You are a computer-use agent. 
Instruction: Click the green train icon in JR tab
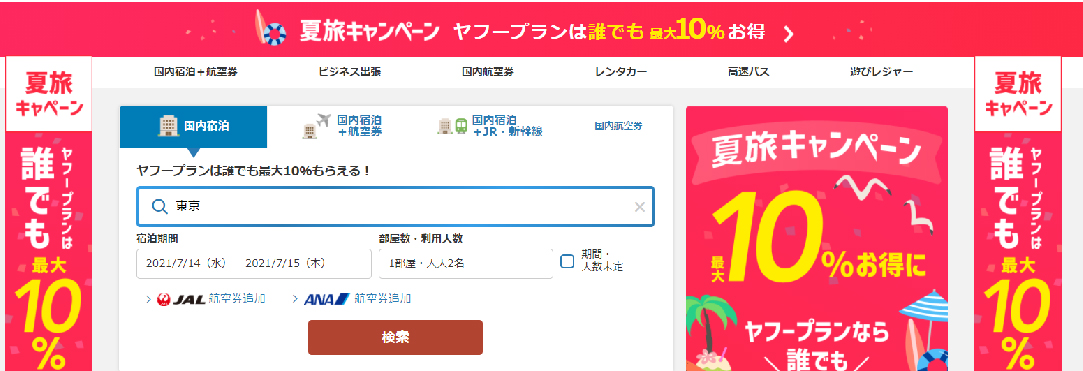[x=461, y=126]
